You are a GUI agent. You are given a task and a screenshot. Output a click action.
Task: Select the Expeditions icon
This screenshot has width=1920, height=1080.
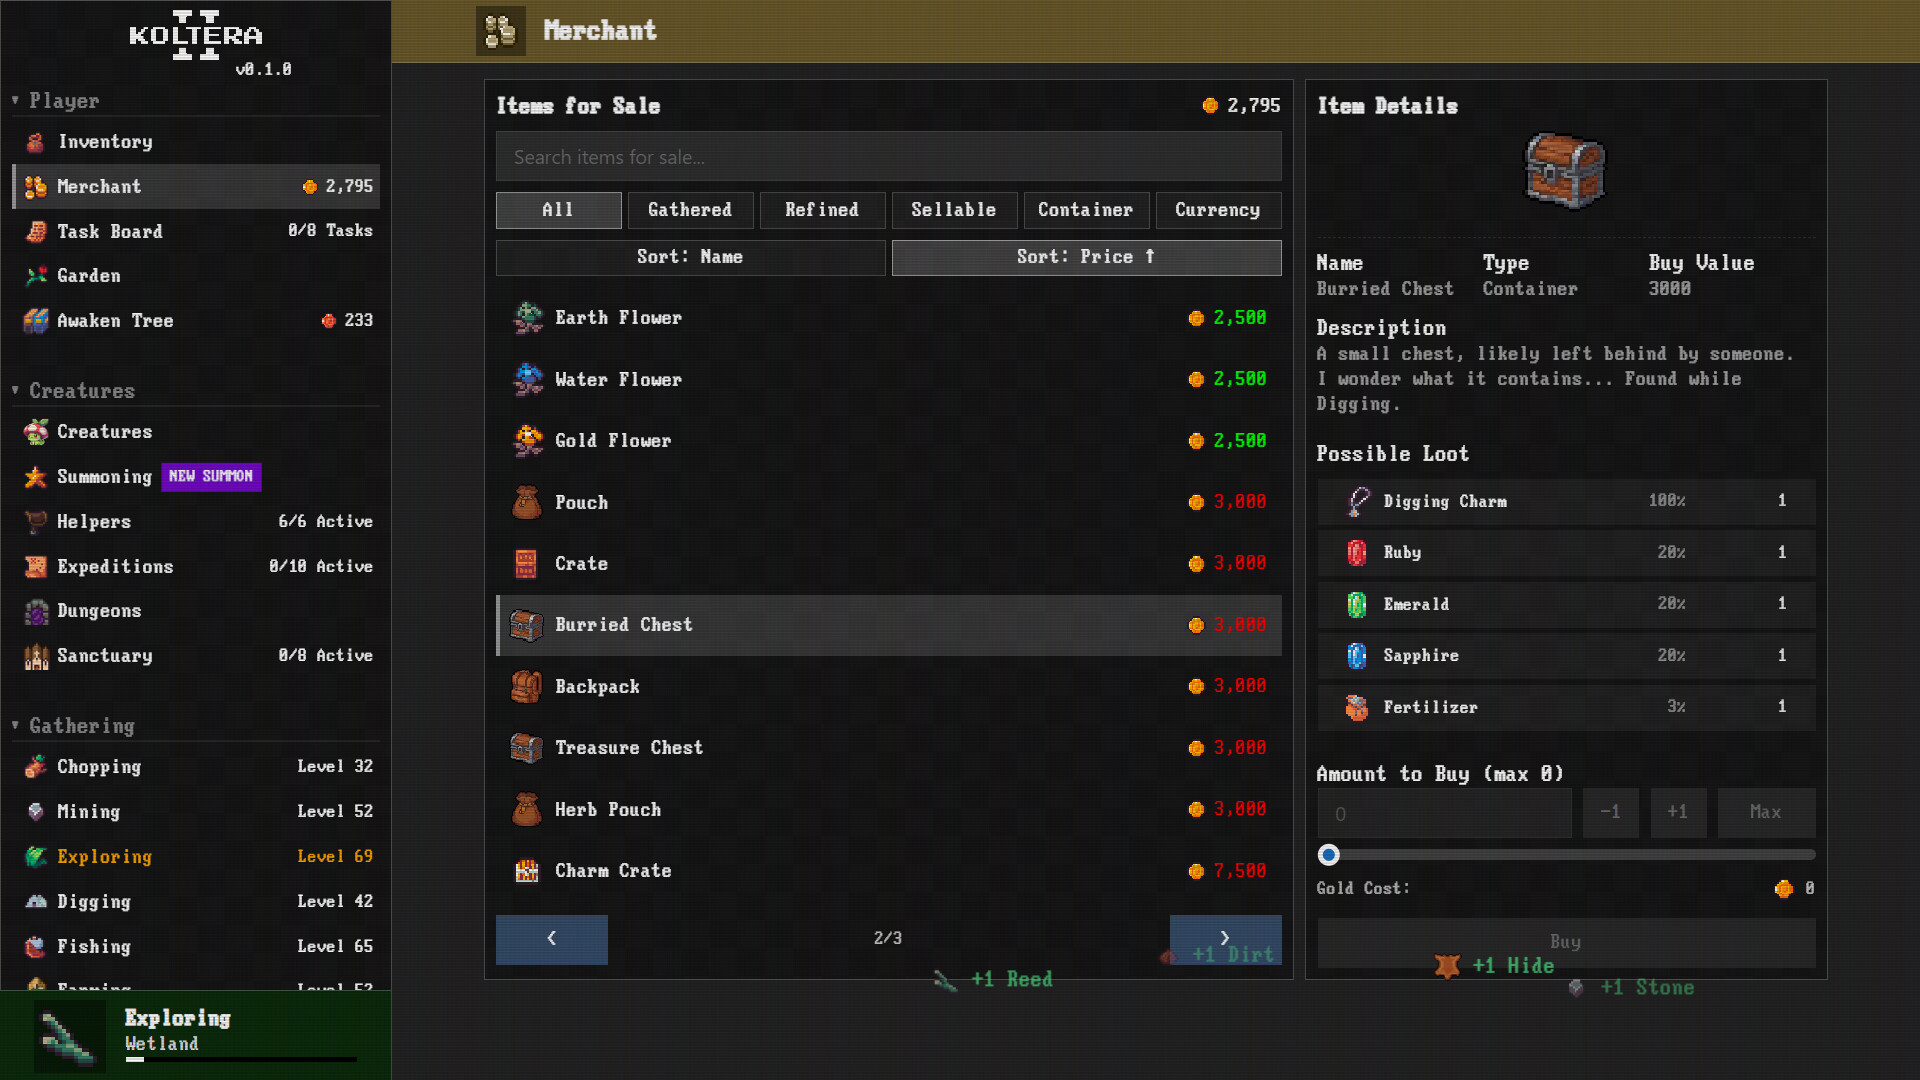point(36,566)
